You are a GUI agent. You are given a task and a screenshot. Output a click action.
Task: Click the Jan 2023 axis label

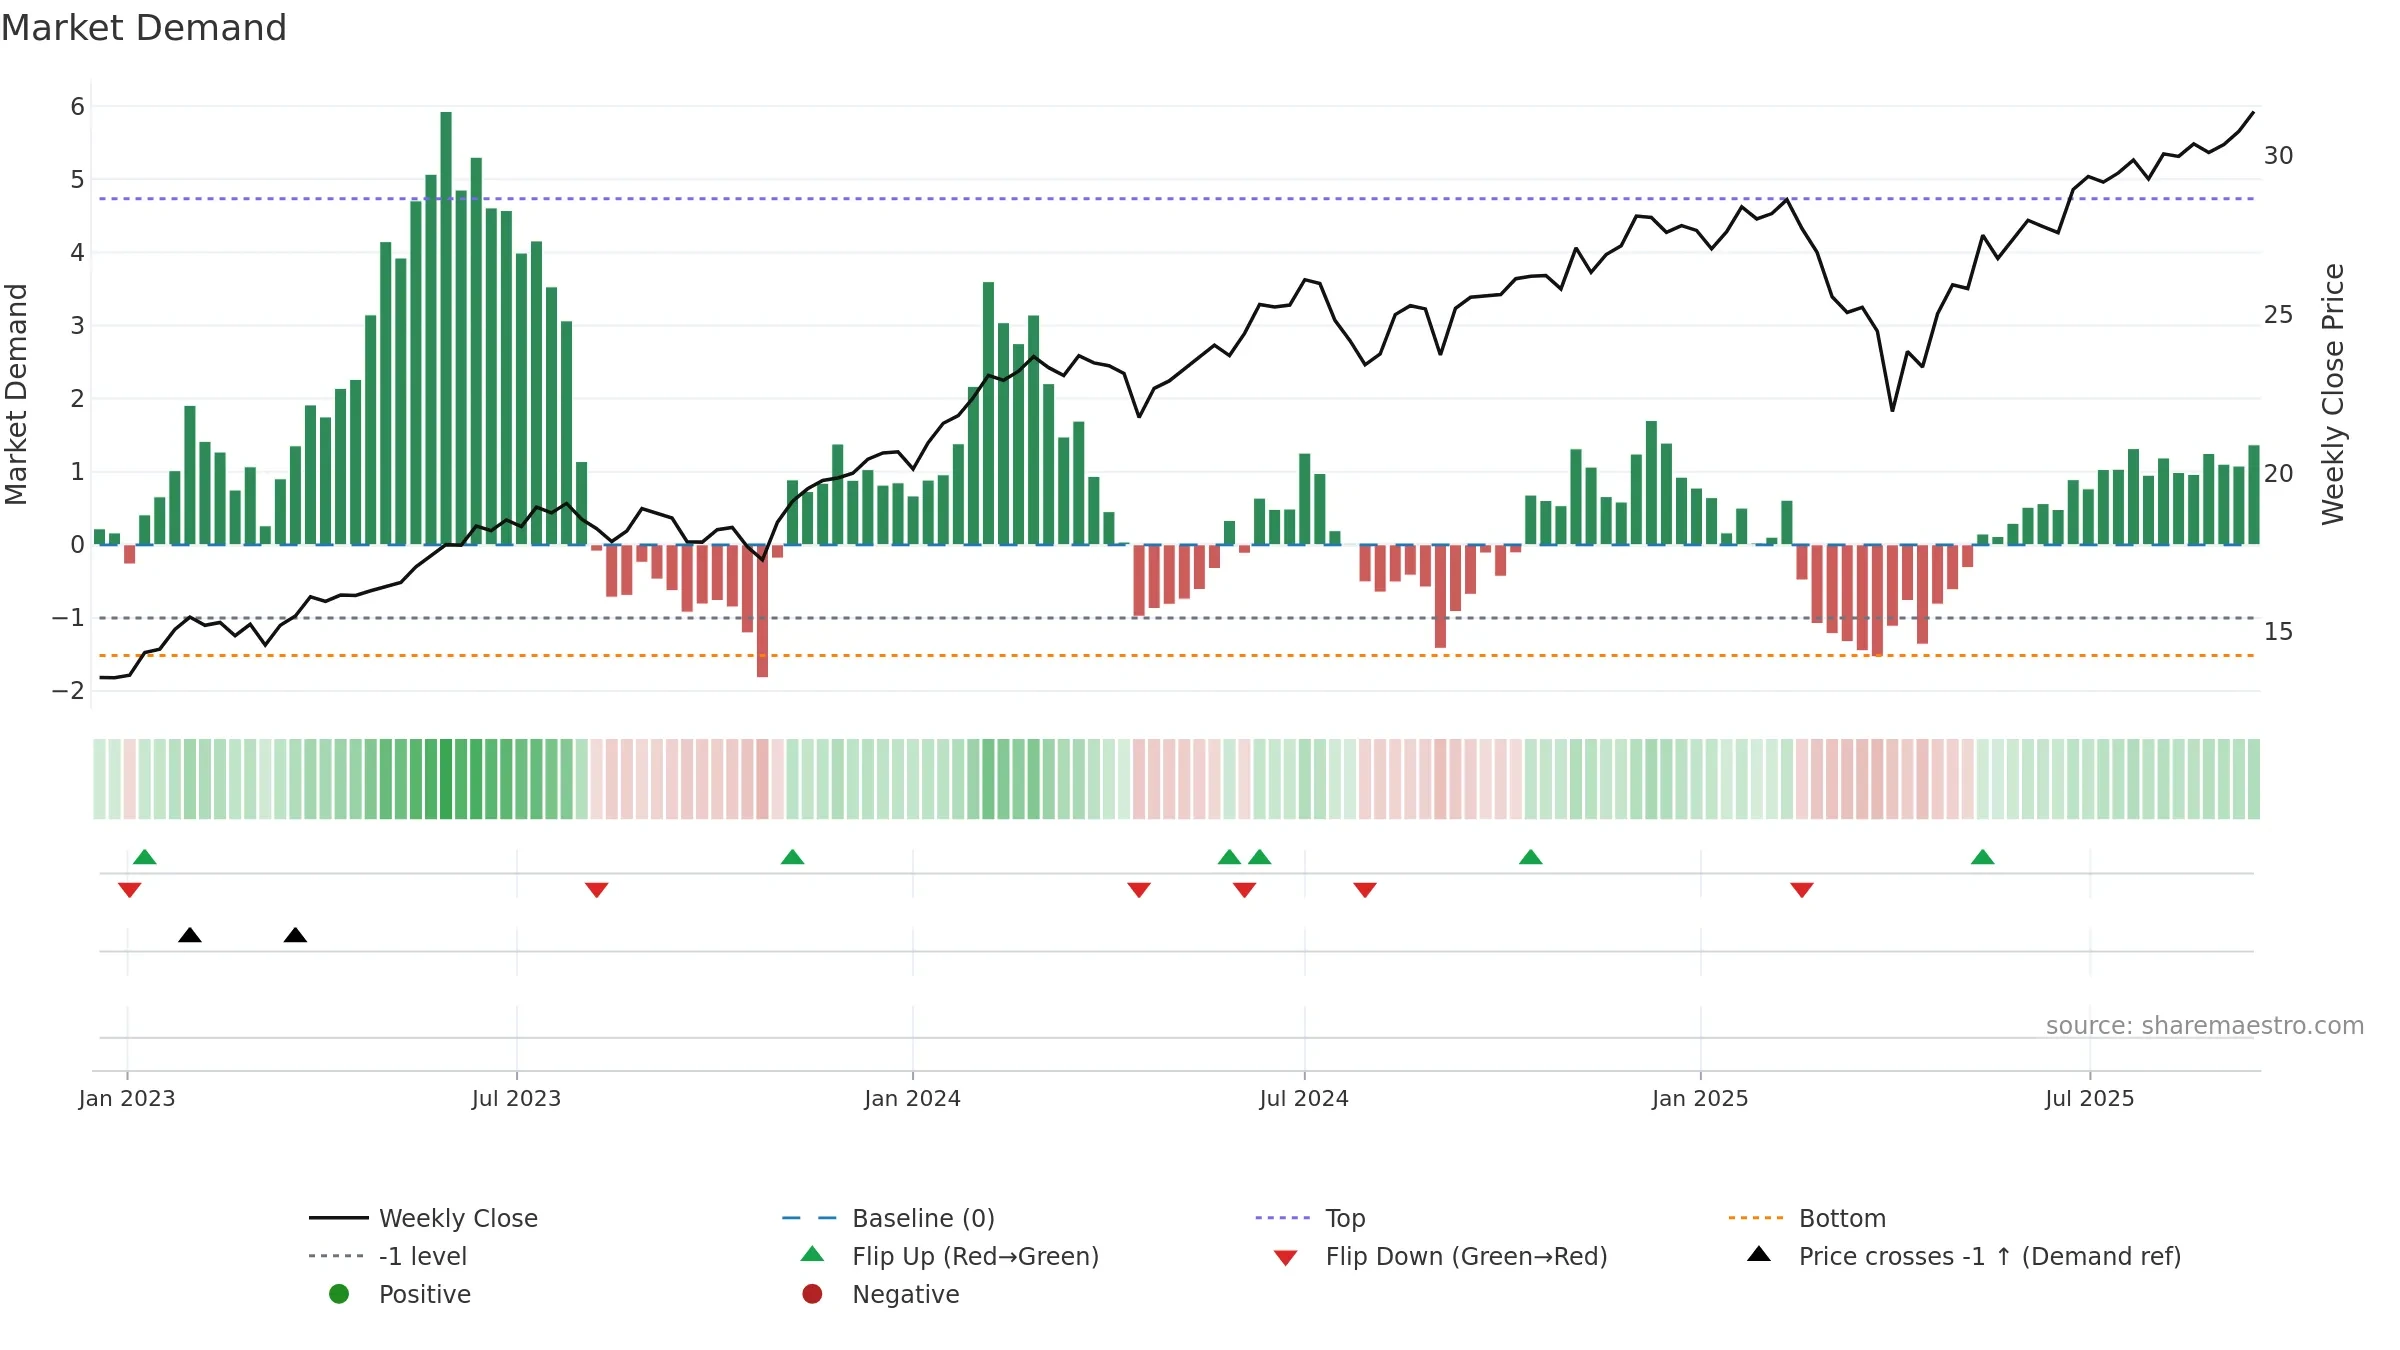[127, 1098]
